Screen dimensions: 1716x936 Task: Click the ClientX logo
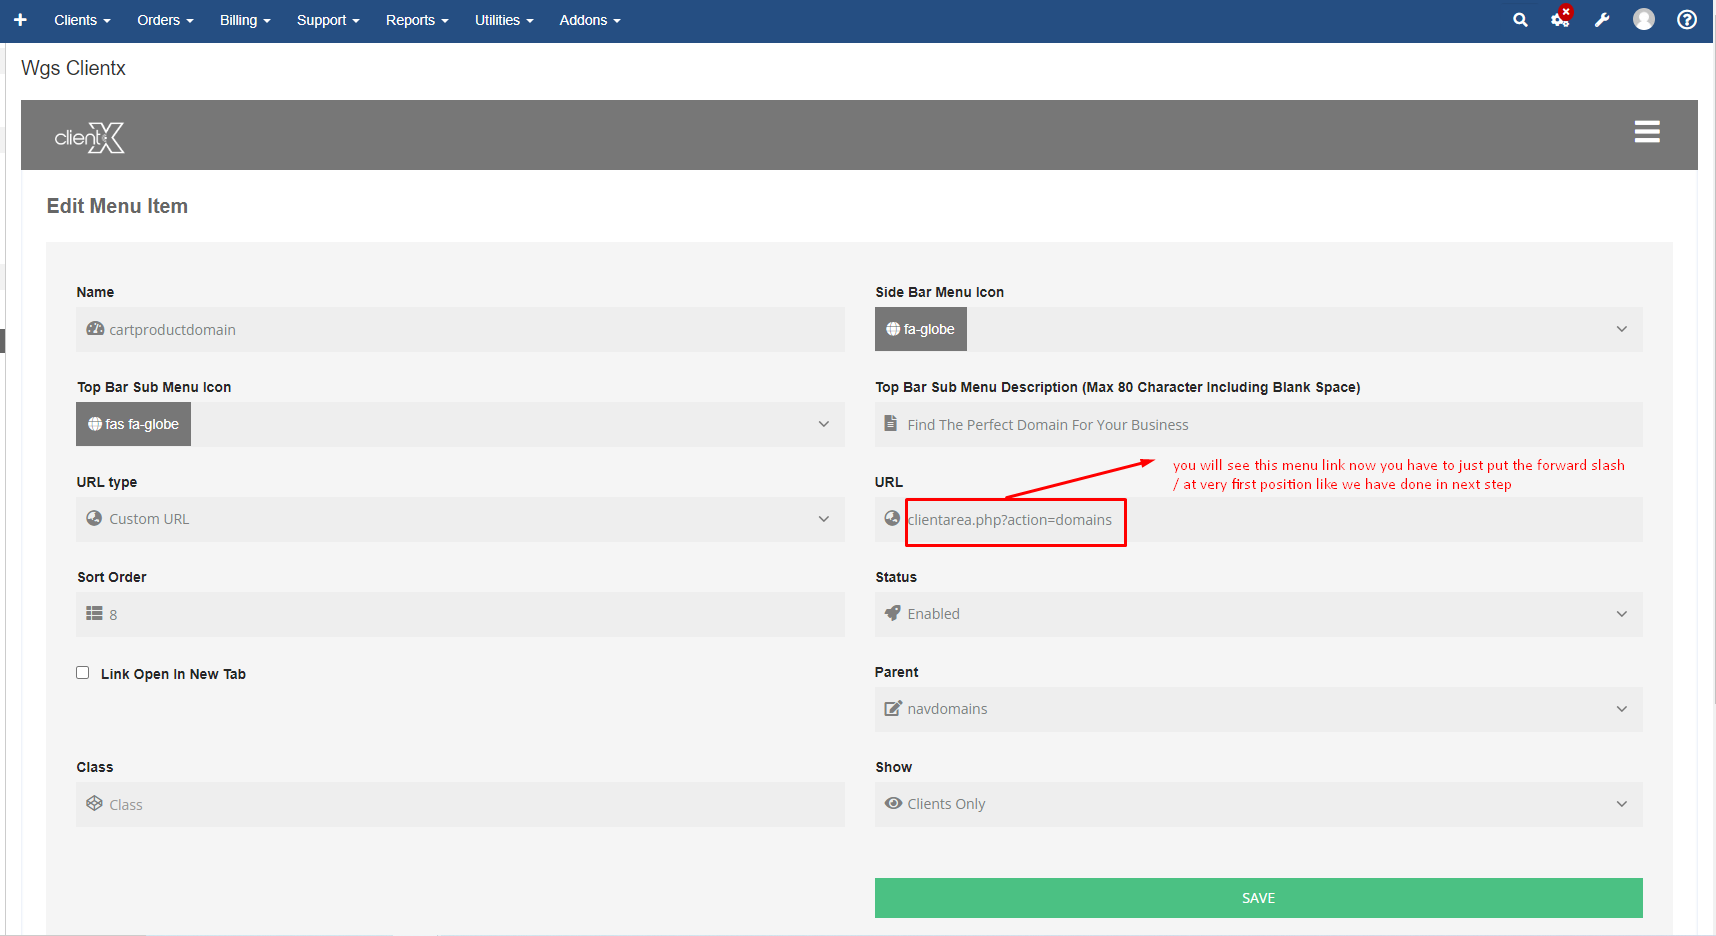[90, 137]
